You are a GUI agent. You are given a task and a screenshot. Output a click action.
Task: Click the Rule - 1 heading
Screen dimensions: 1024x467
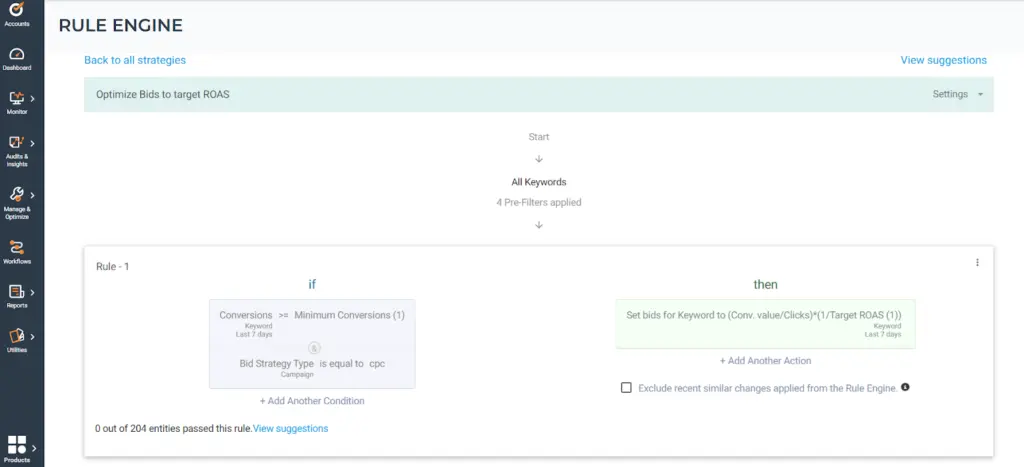[x=112, y=266]
